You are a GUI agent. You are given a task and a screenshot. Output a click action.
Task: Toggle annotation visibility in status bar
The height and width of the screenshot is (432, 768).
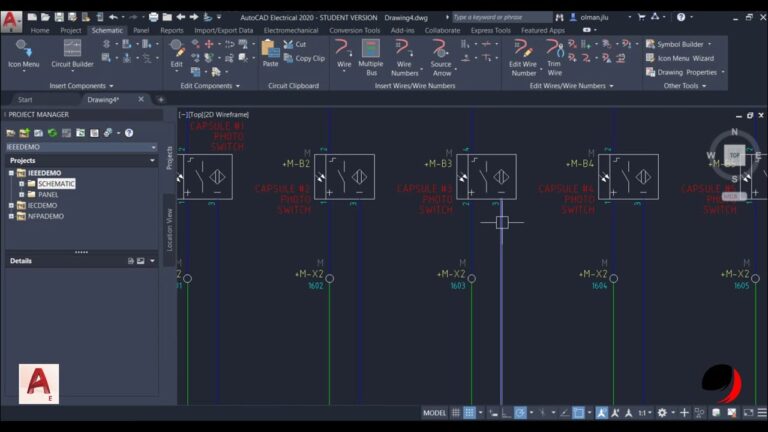(601, 413)
